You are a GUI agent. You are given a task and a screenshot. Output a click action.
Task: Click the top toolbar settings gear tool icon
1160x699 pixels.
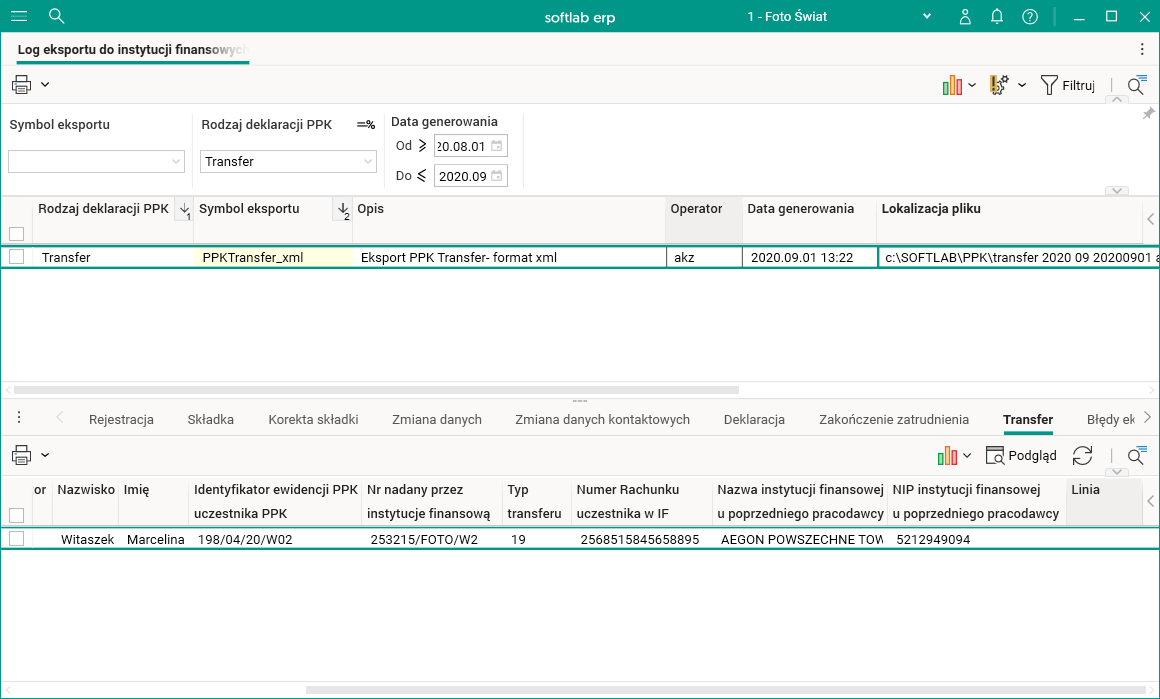click(x=999, y=85)
